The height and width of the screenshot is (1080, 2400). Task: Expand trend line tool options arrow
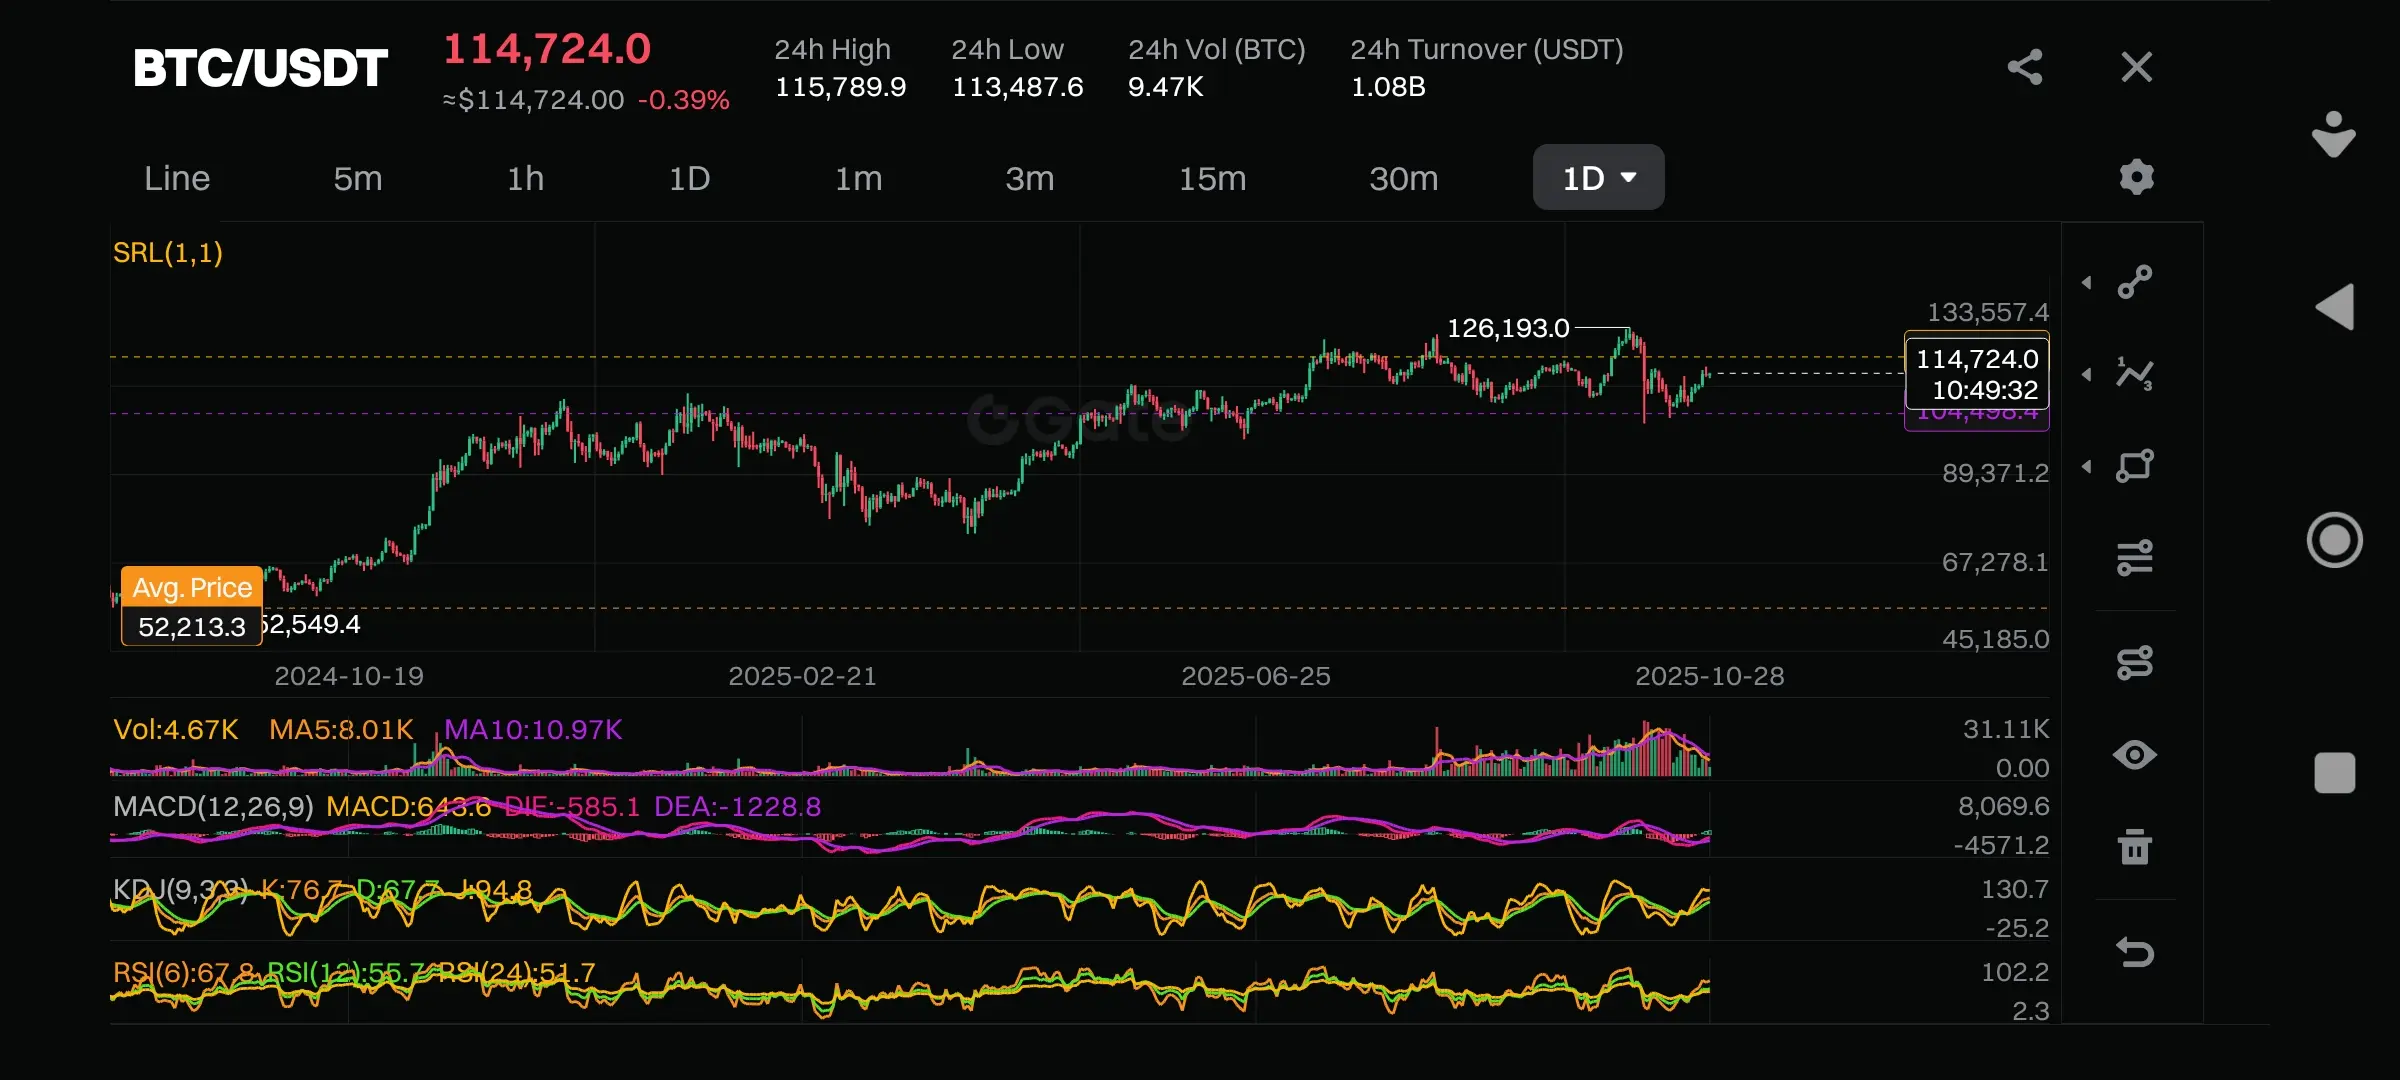click(x=2087, y=283)
